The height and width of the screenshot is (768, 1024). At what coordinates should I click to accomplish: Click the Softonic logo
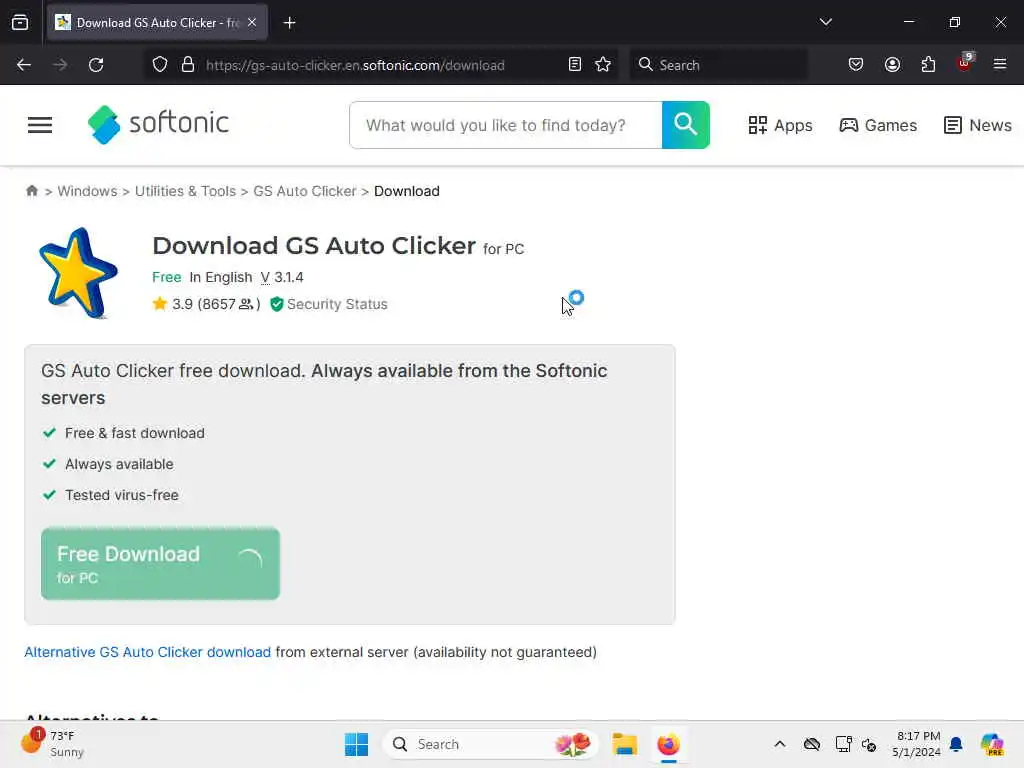click(158, 124)
